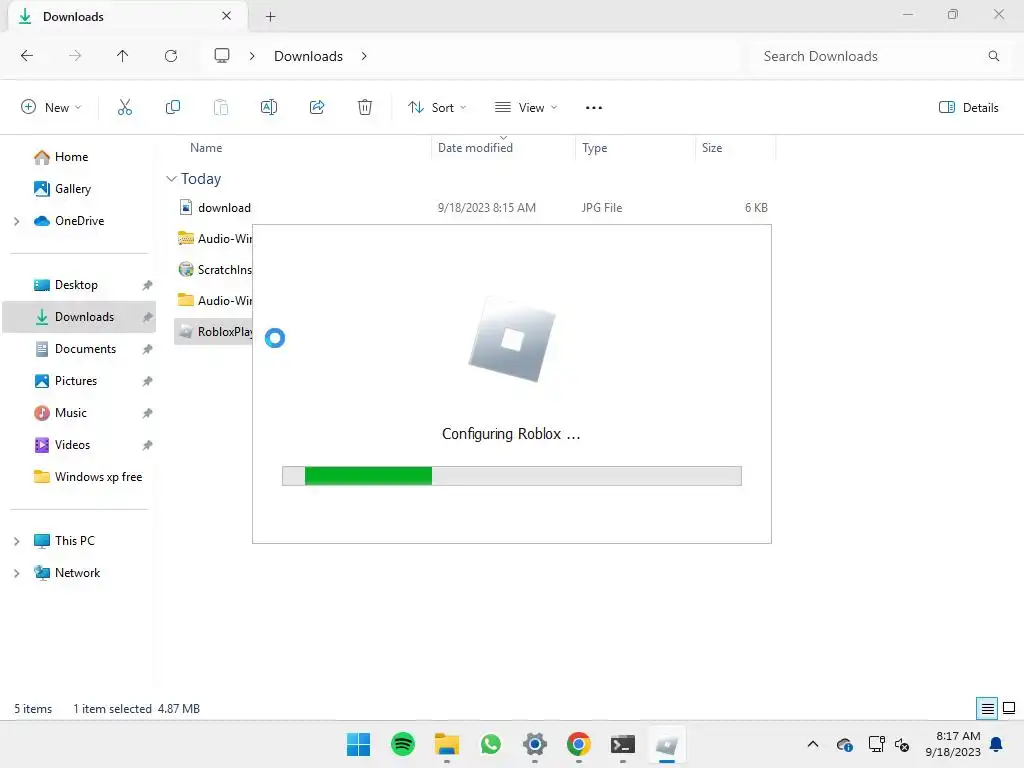Click the search magnifier icon

click(x=993, y=56)
